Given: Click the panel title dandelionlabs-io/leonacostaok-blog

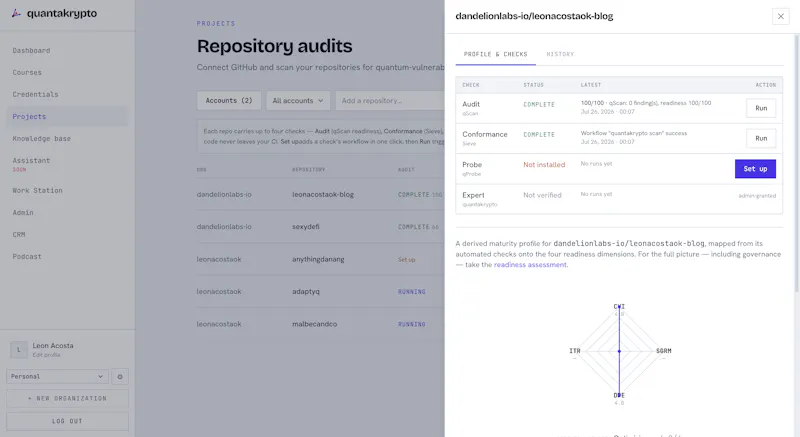Looking at the screenshot, I should click(x=534, y=16).
